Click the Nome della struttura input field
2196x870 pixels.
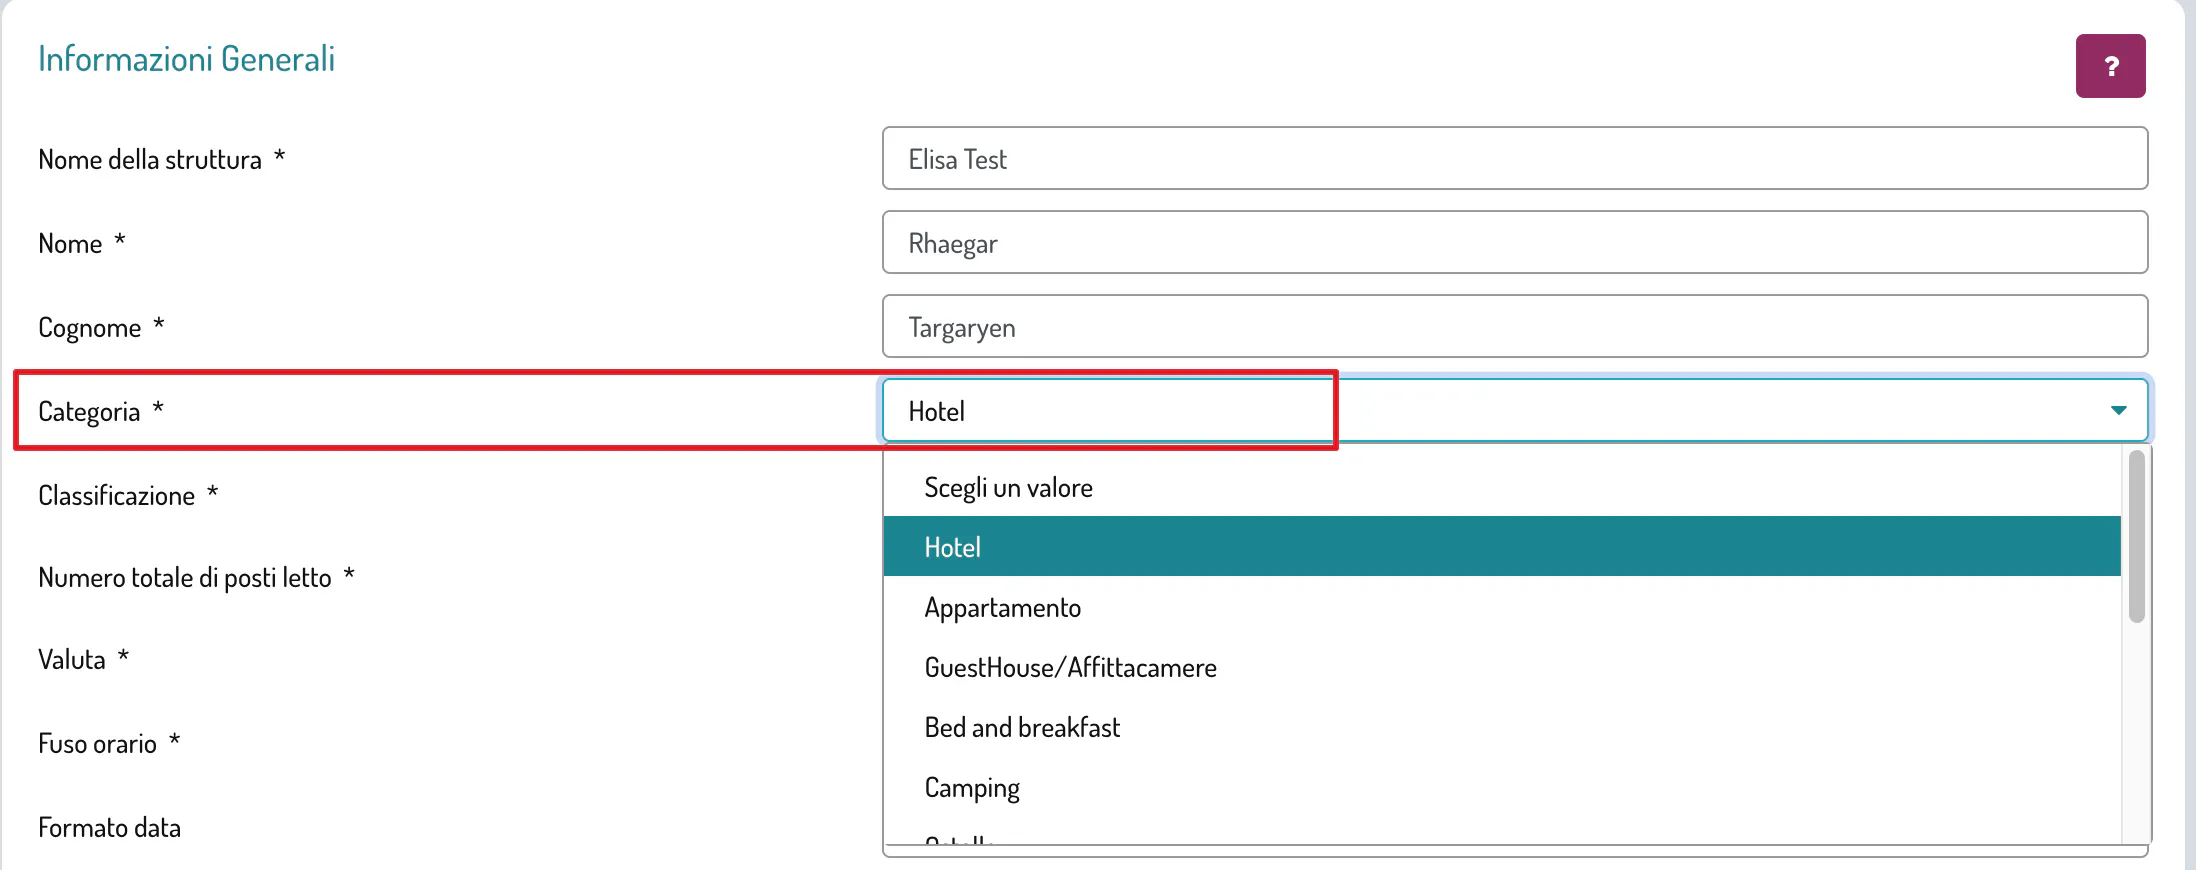[x=1514, y=158]
